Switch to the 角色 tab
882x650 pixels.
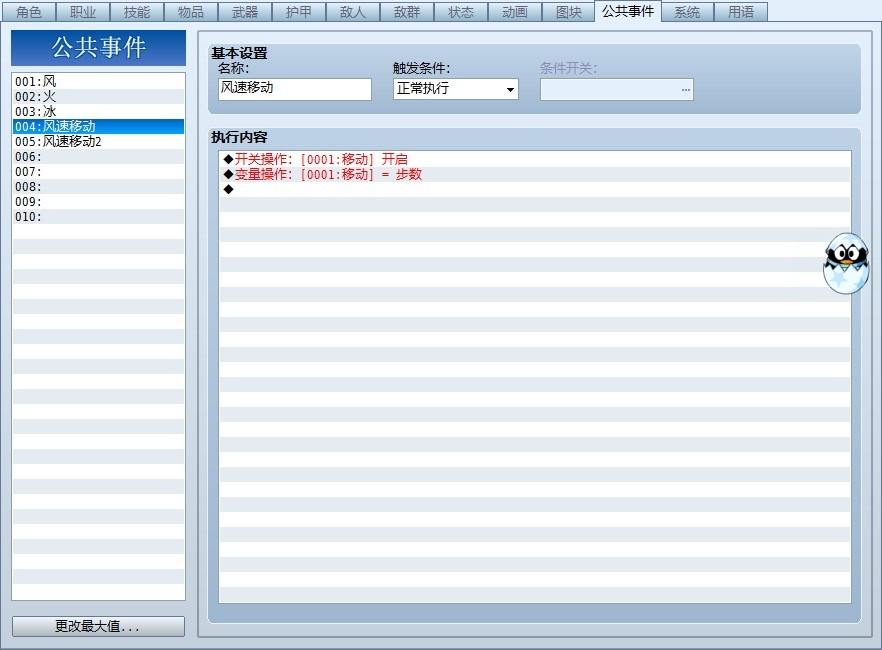[29, 12]
